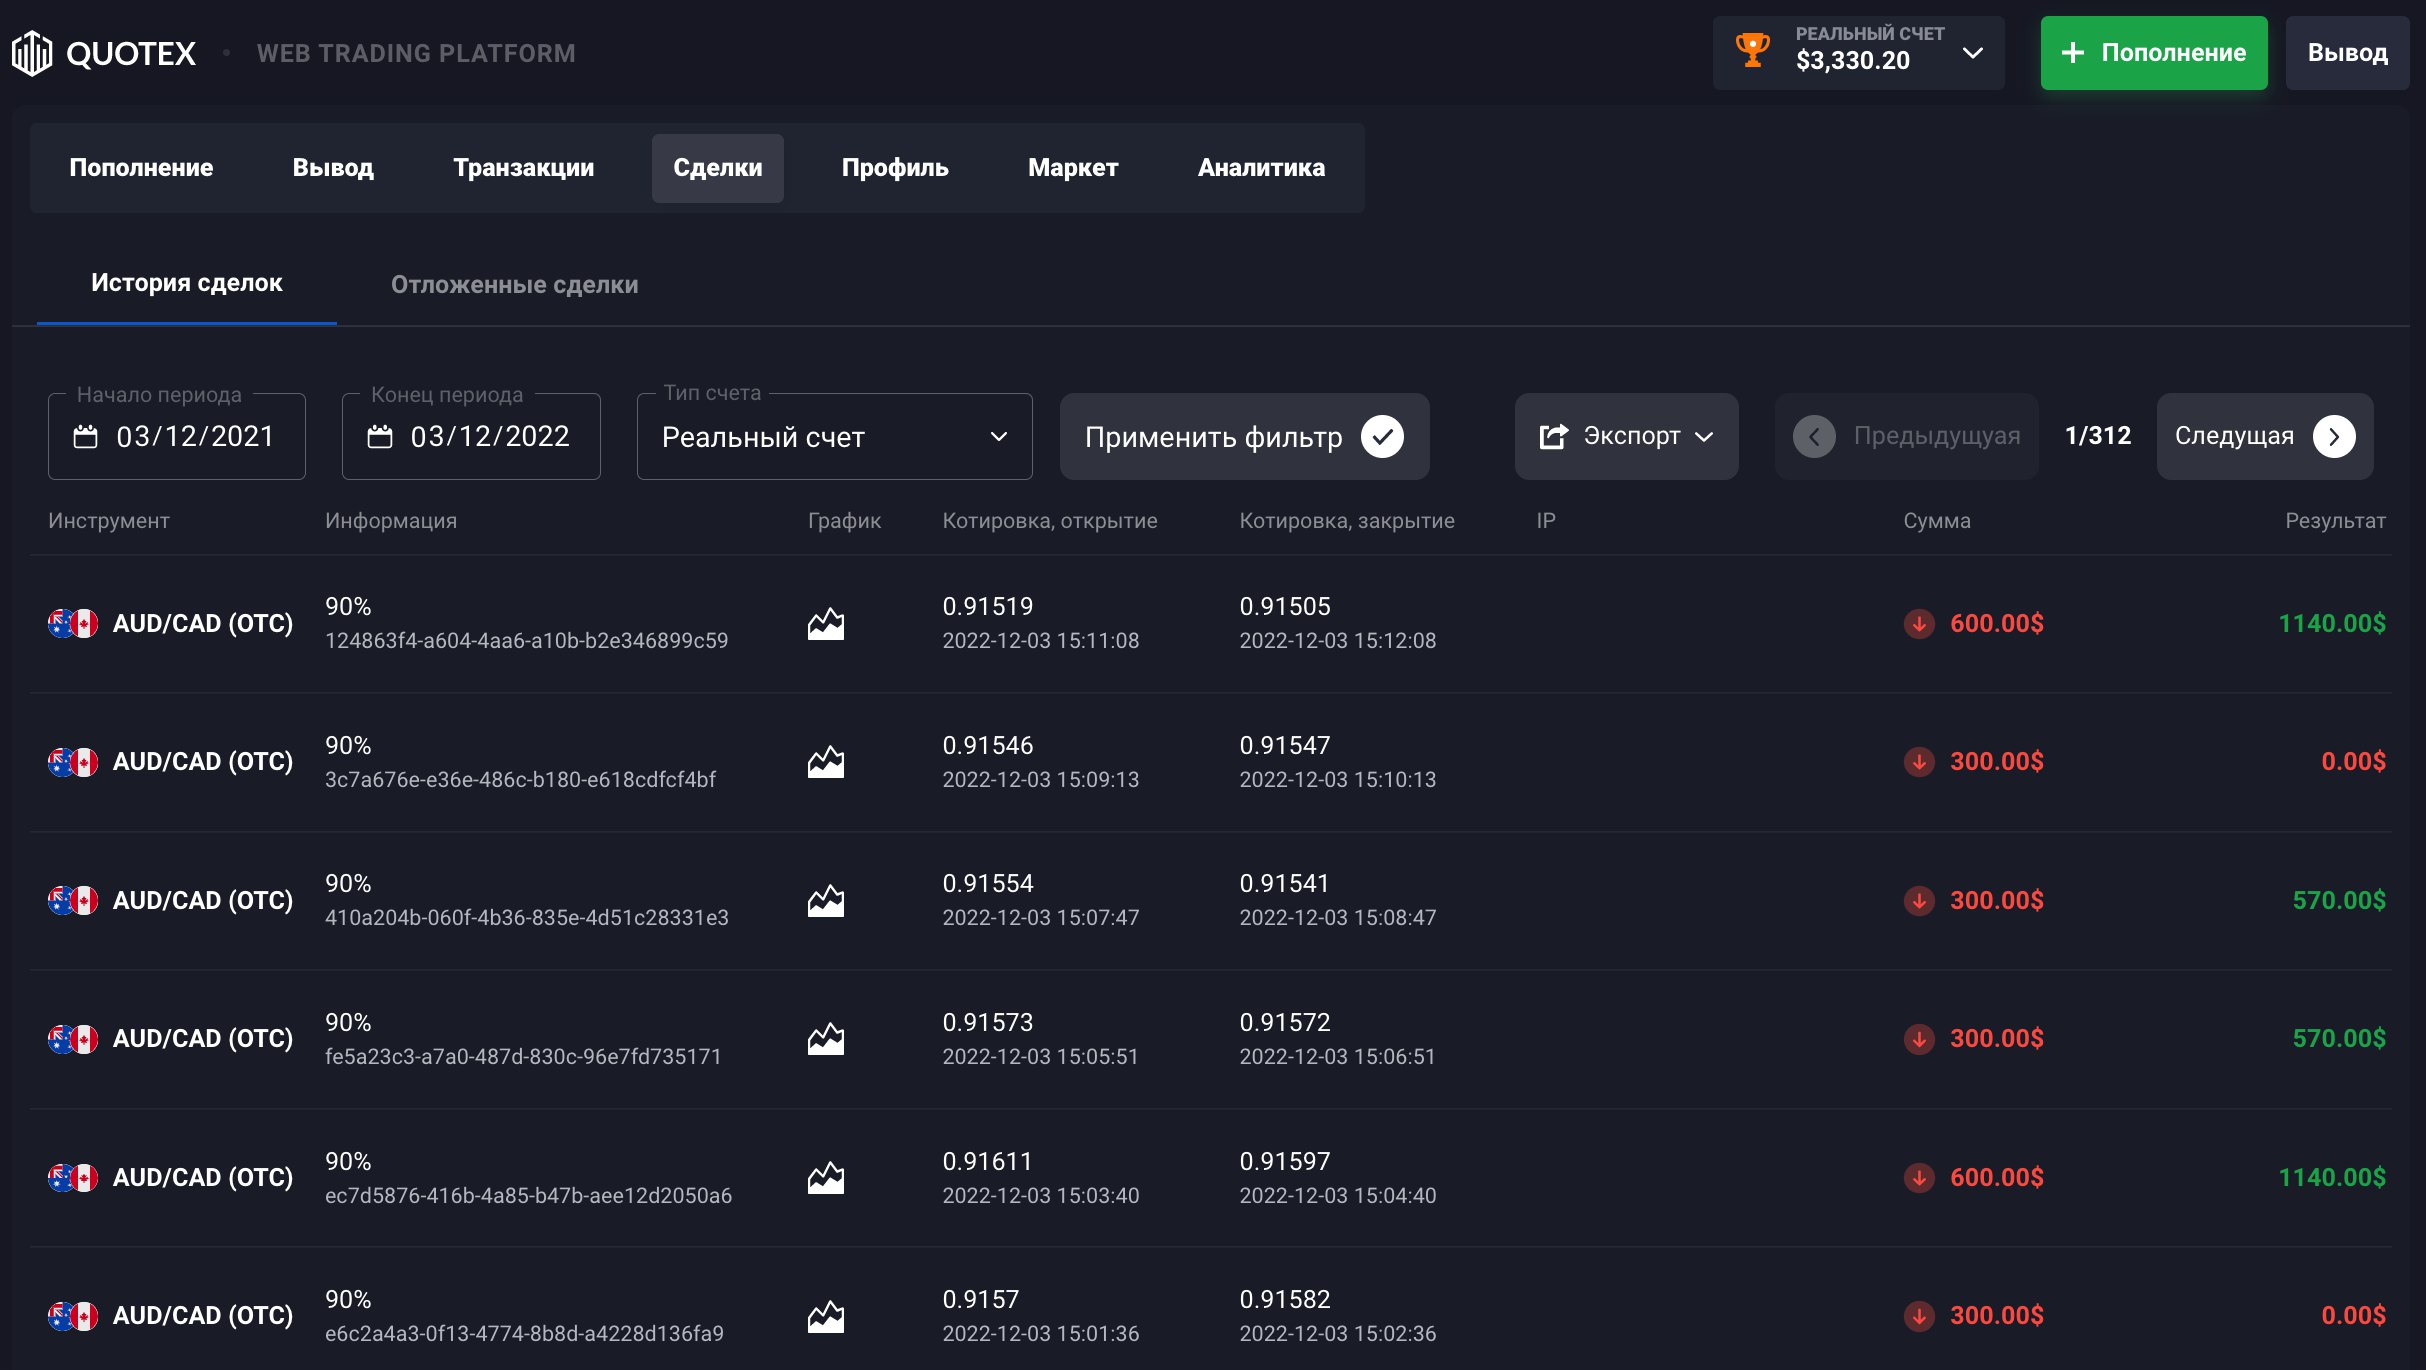
Task: Click the calendar icon in Конец периода field
Action: click(x=380, y=437)
